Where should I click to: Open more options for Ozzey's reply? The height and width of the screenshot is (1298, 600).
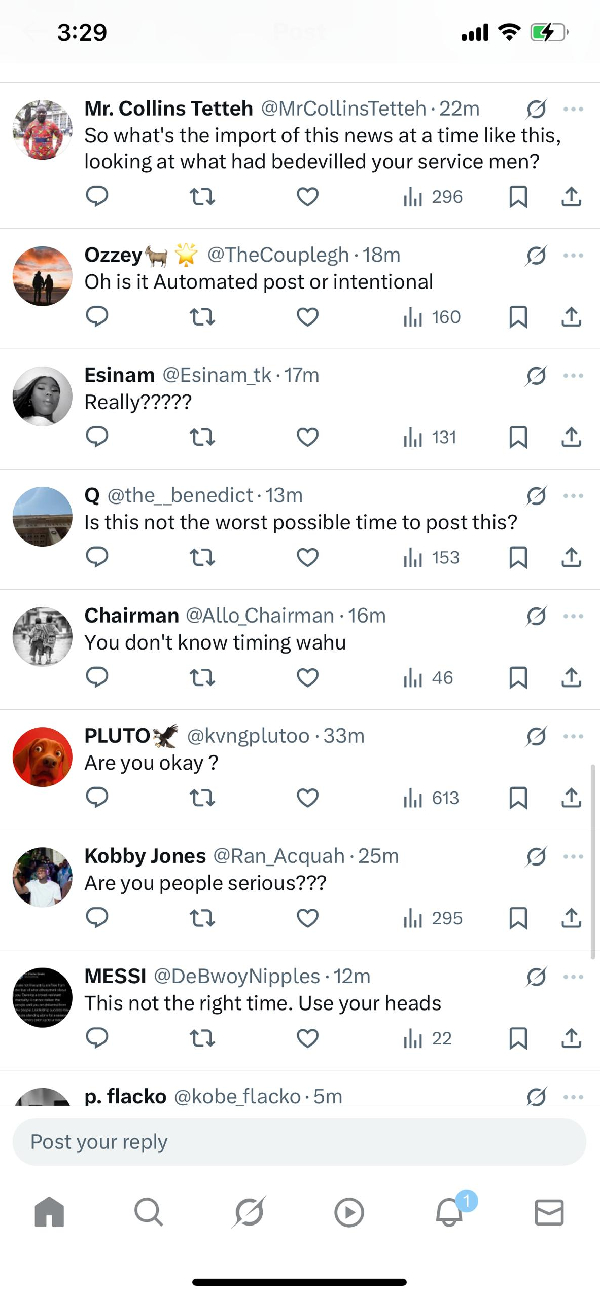[573, 255]
